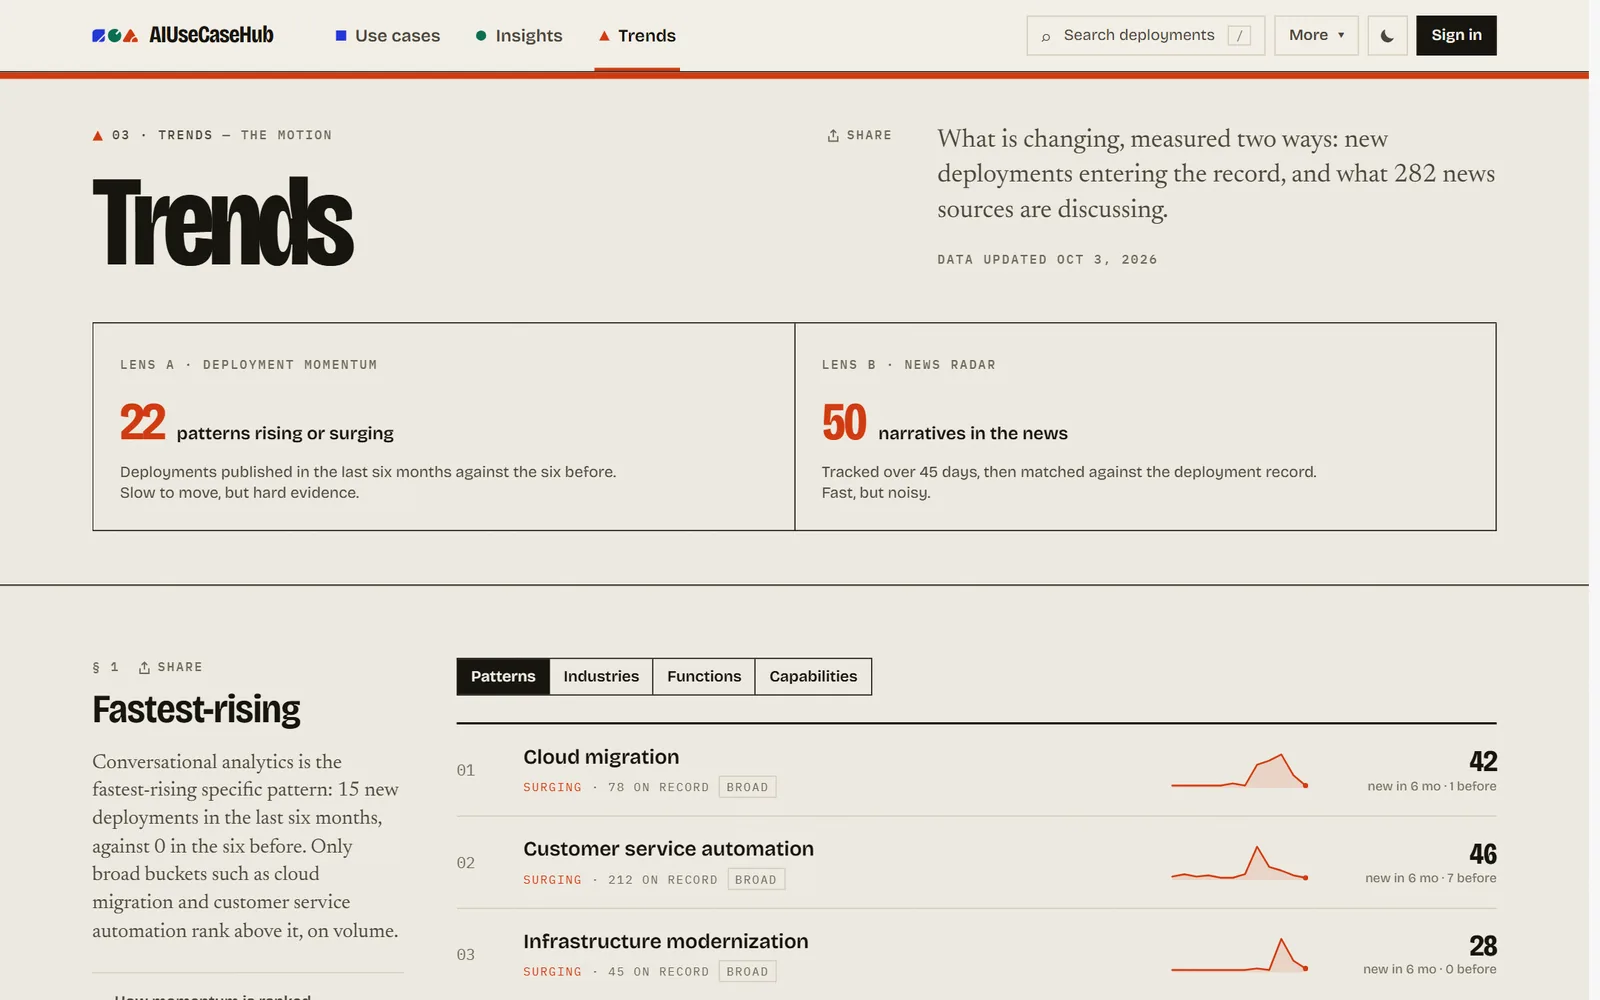
Task: Switch to the Industries tab
Action: coord(601,676)
